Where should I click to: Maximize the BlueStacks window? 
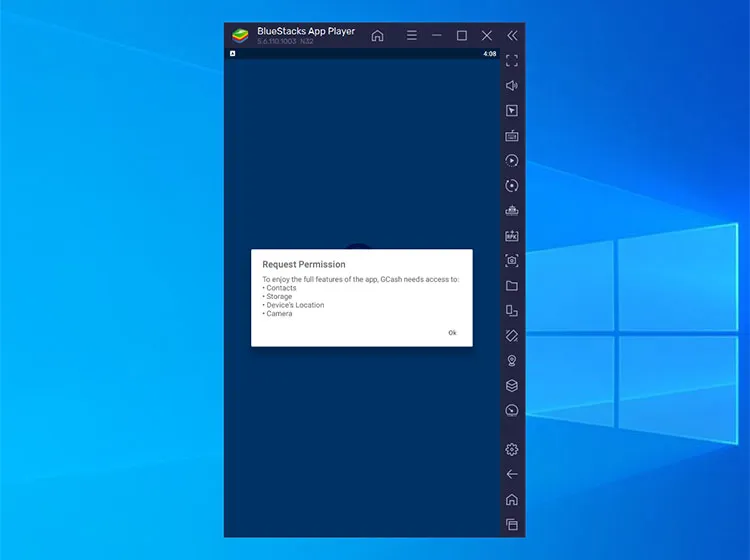462,35
